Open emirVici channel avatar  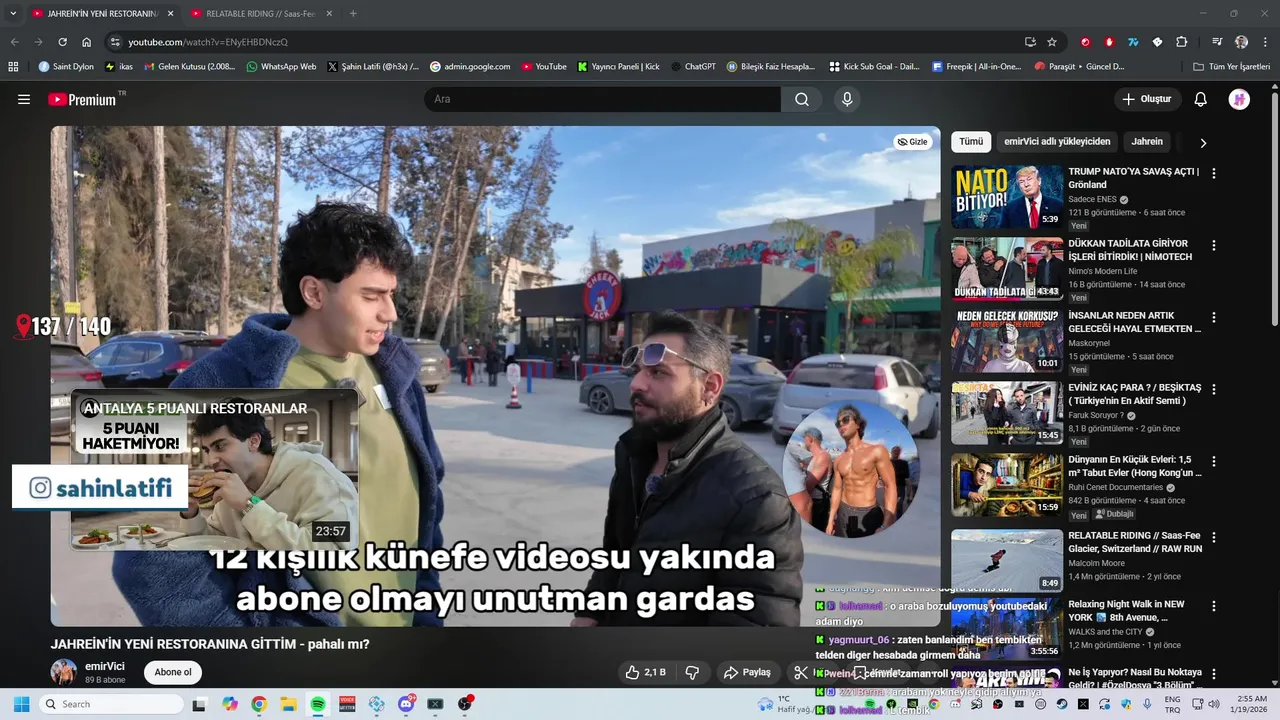point(64,672)
